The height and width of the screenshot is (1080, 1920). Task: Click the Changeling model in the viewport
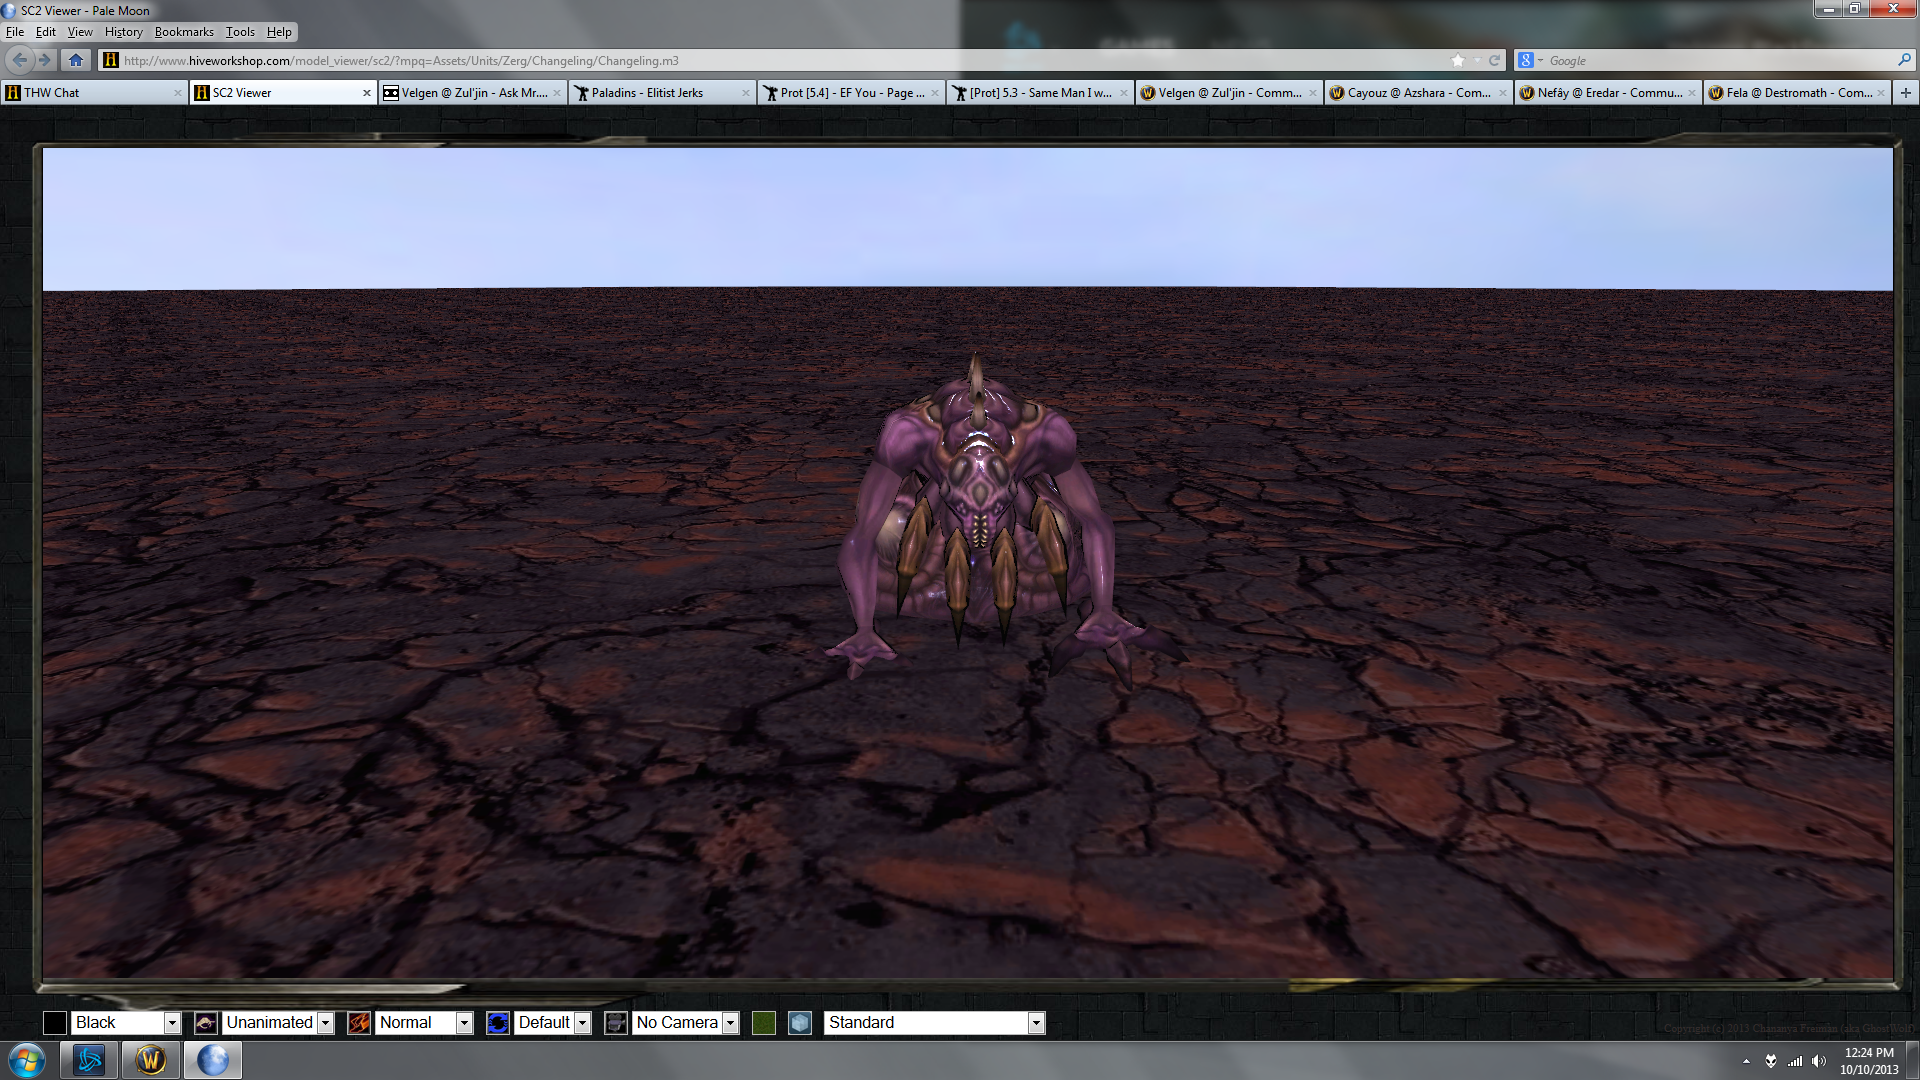click(x=985, y=520)
